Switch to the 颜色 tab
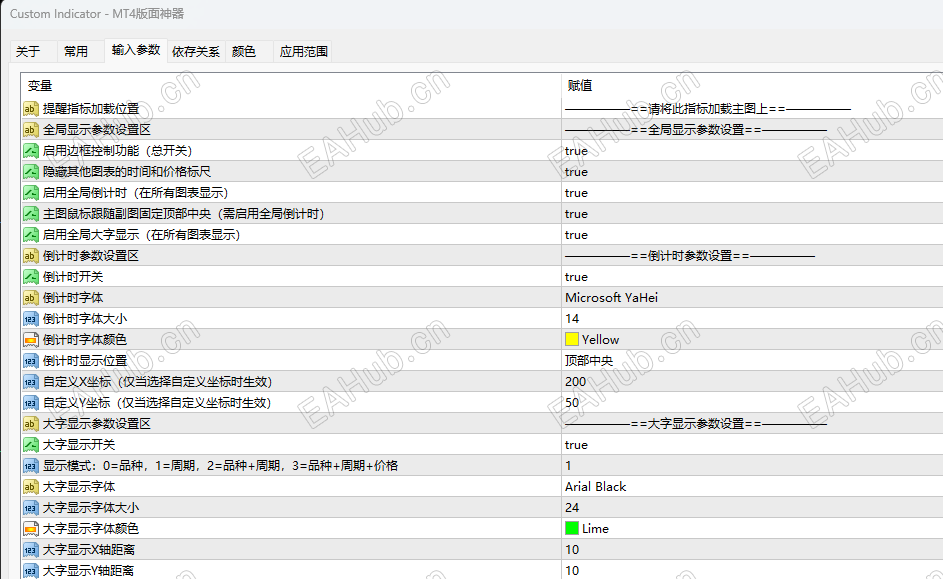Viewport: 943px width, 579px height. coord(249,52)
